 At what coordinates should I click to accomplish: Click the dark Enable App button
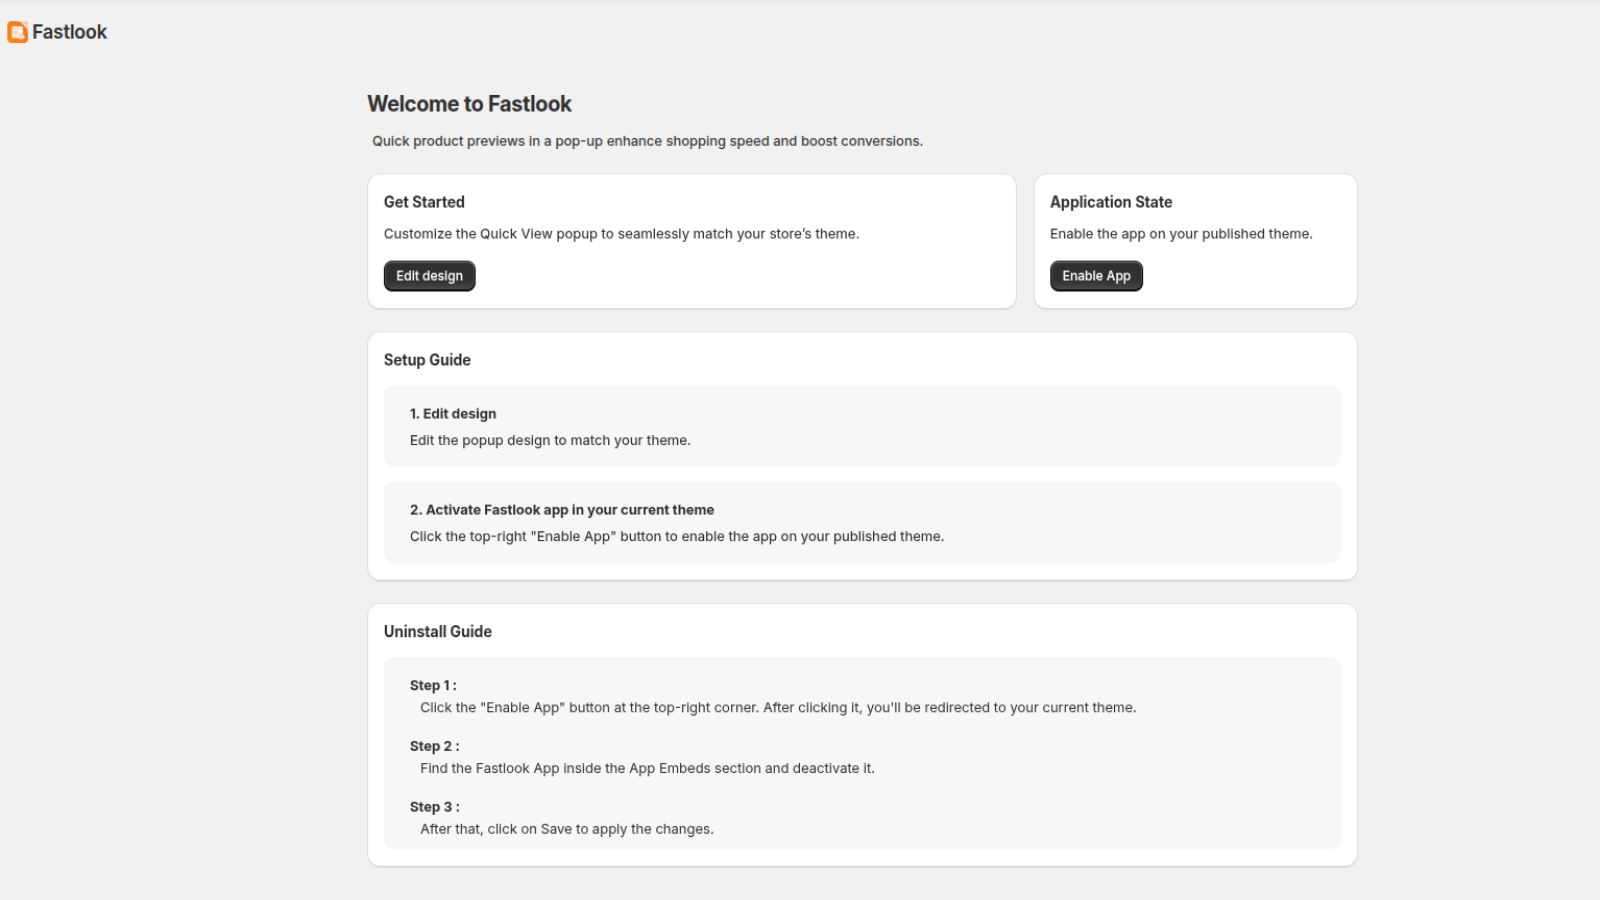point(1096,276)
